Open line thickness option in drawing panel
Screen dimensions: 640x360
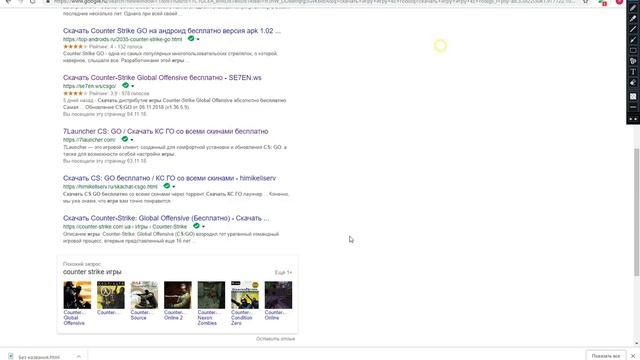(x=633, y=107)
